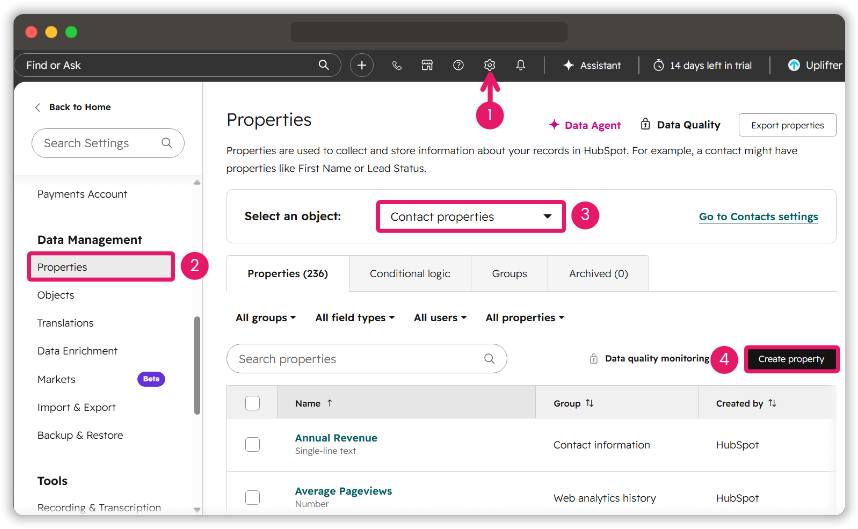Image resolution: width=858 pixels, height=529 pixels.
Task: Check the Annual Revenue row checkbox
Action: coord(252,444)
